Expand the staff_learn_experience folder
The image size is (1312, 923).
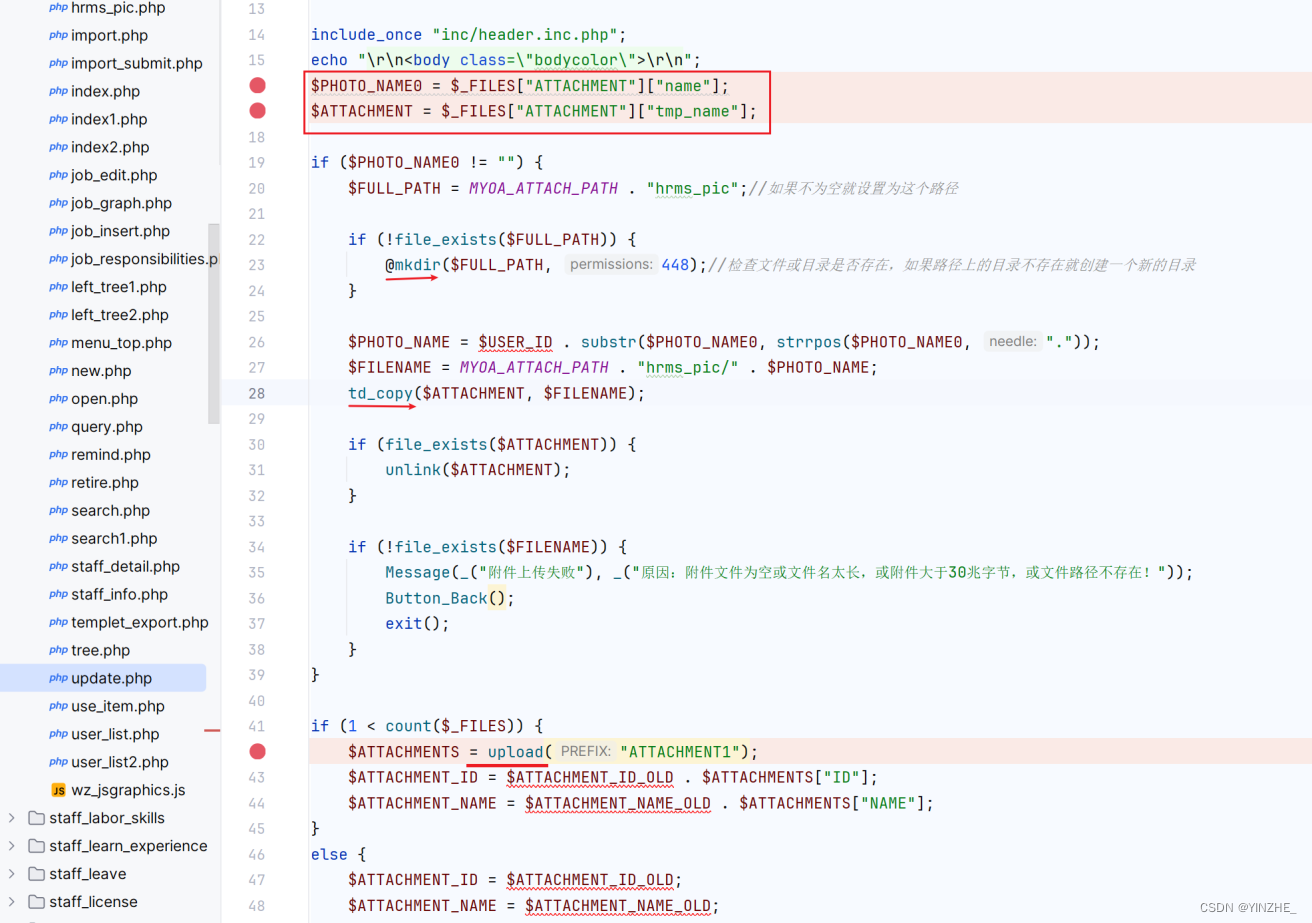click(x=12, y=846)
